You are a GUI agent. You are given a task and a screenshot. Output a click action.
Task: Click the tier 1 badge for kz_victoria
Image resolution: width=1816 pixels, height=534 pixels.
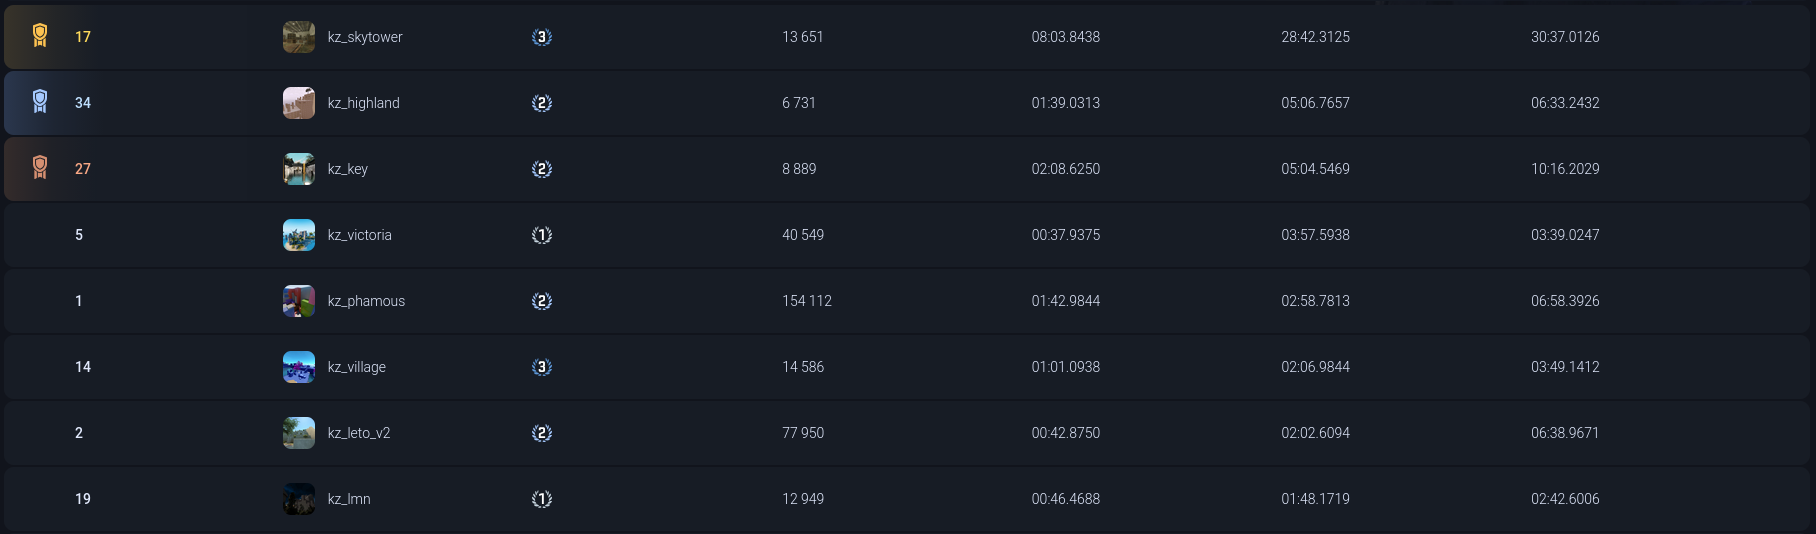pos(542,235)
